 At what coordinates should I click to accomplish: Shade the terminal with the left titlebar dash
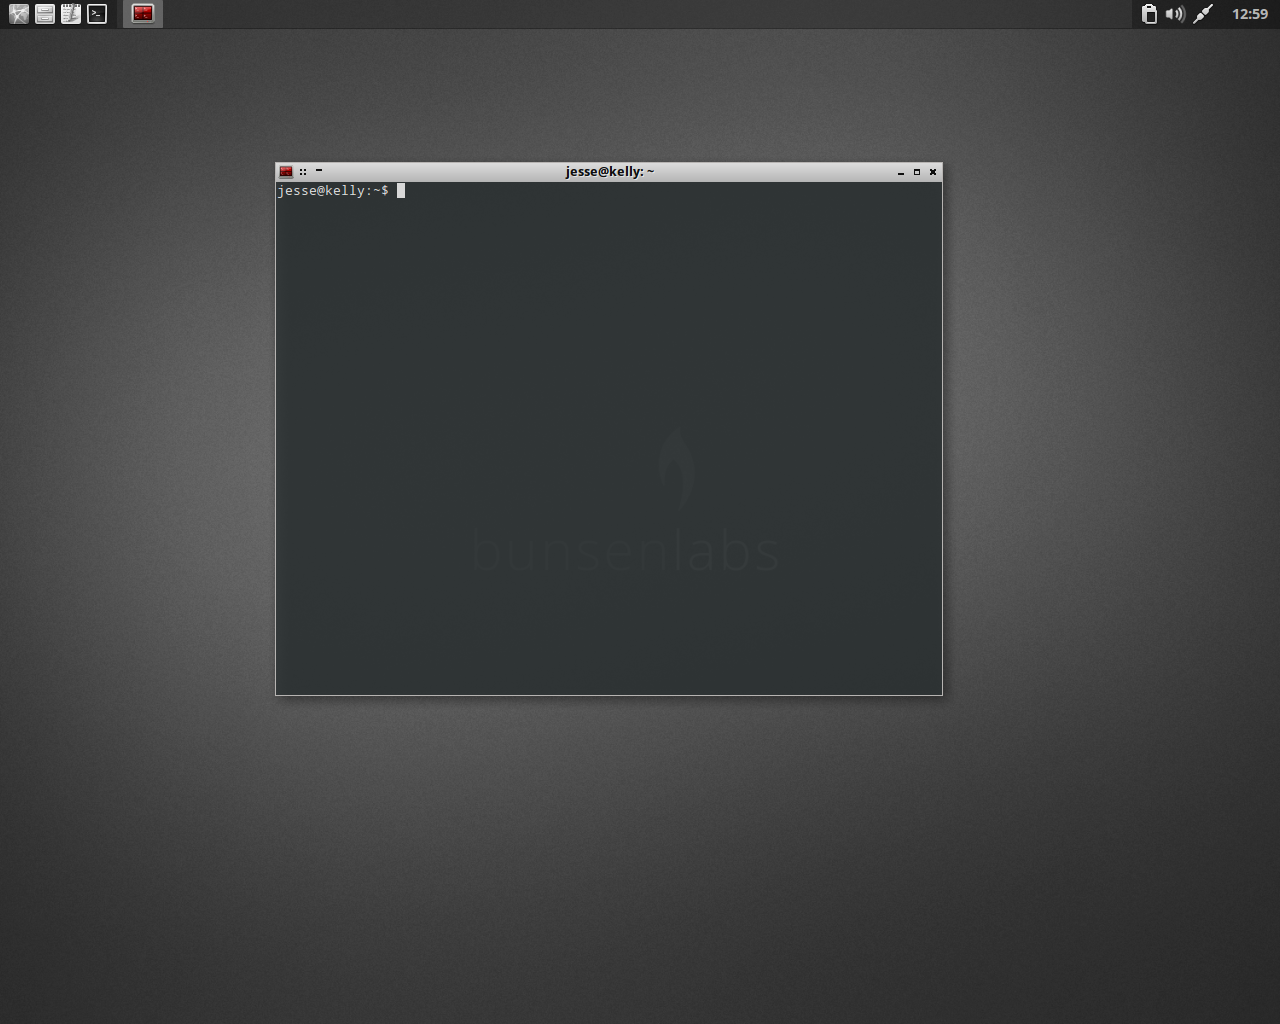click(x=319, y=171)
